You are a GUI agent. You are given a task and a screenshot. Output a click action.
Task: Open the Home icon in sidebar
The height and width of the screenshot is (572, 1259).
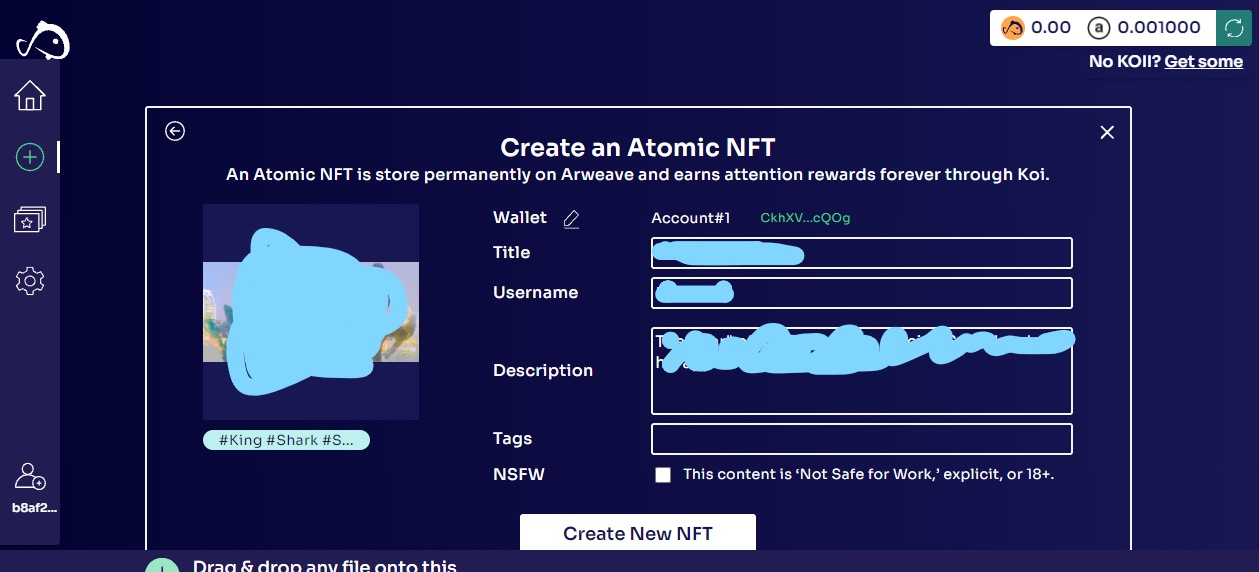tap(30, 96)
